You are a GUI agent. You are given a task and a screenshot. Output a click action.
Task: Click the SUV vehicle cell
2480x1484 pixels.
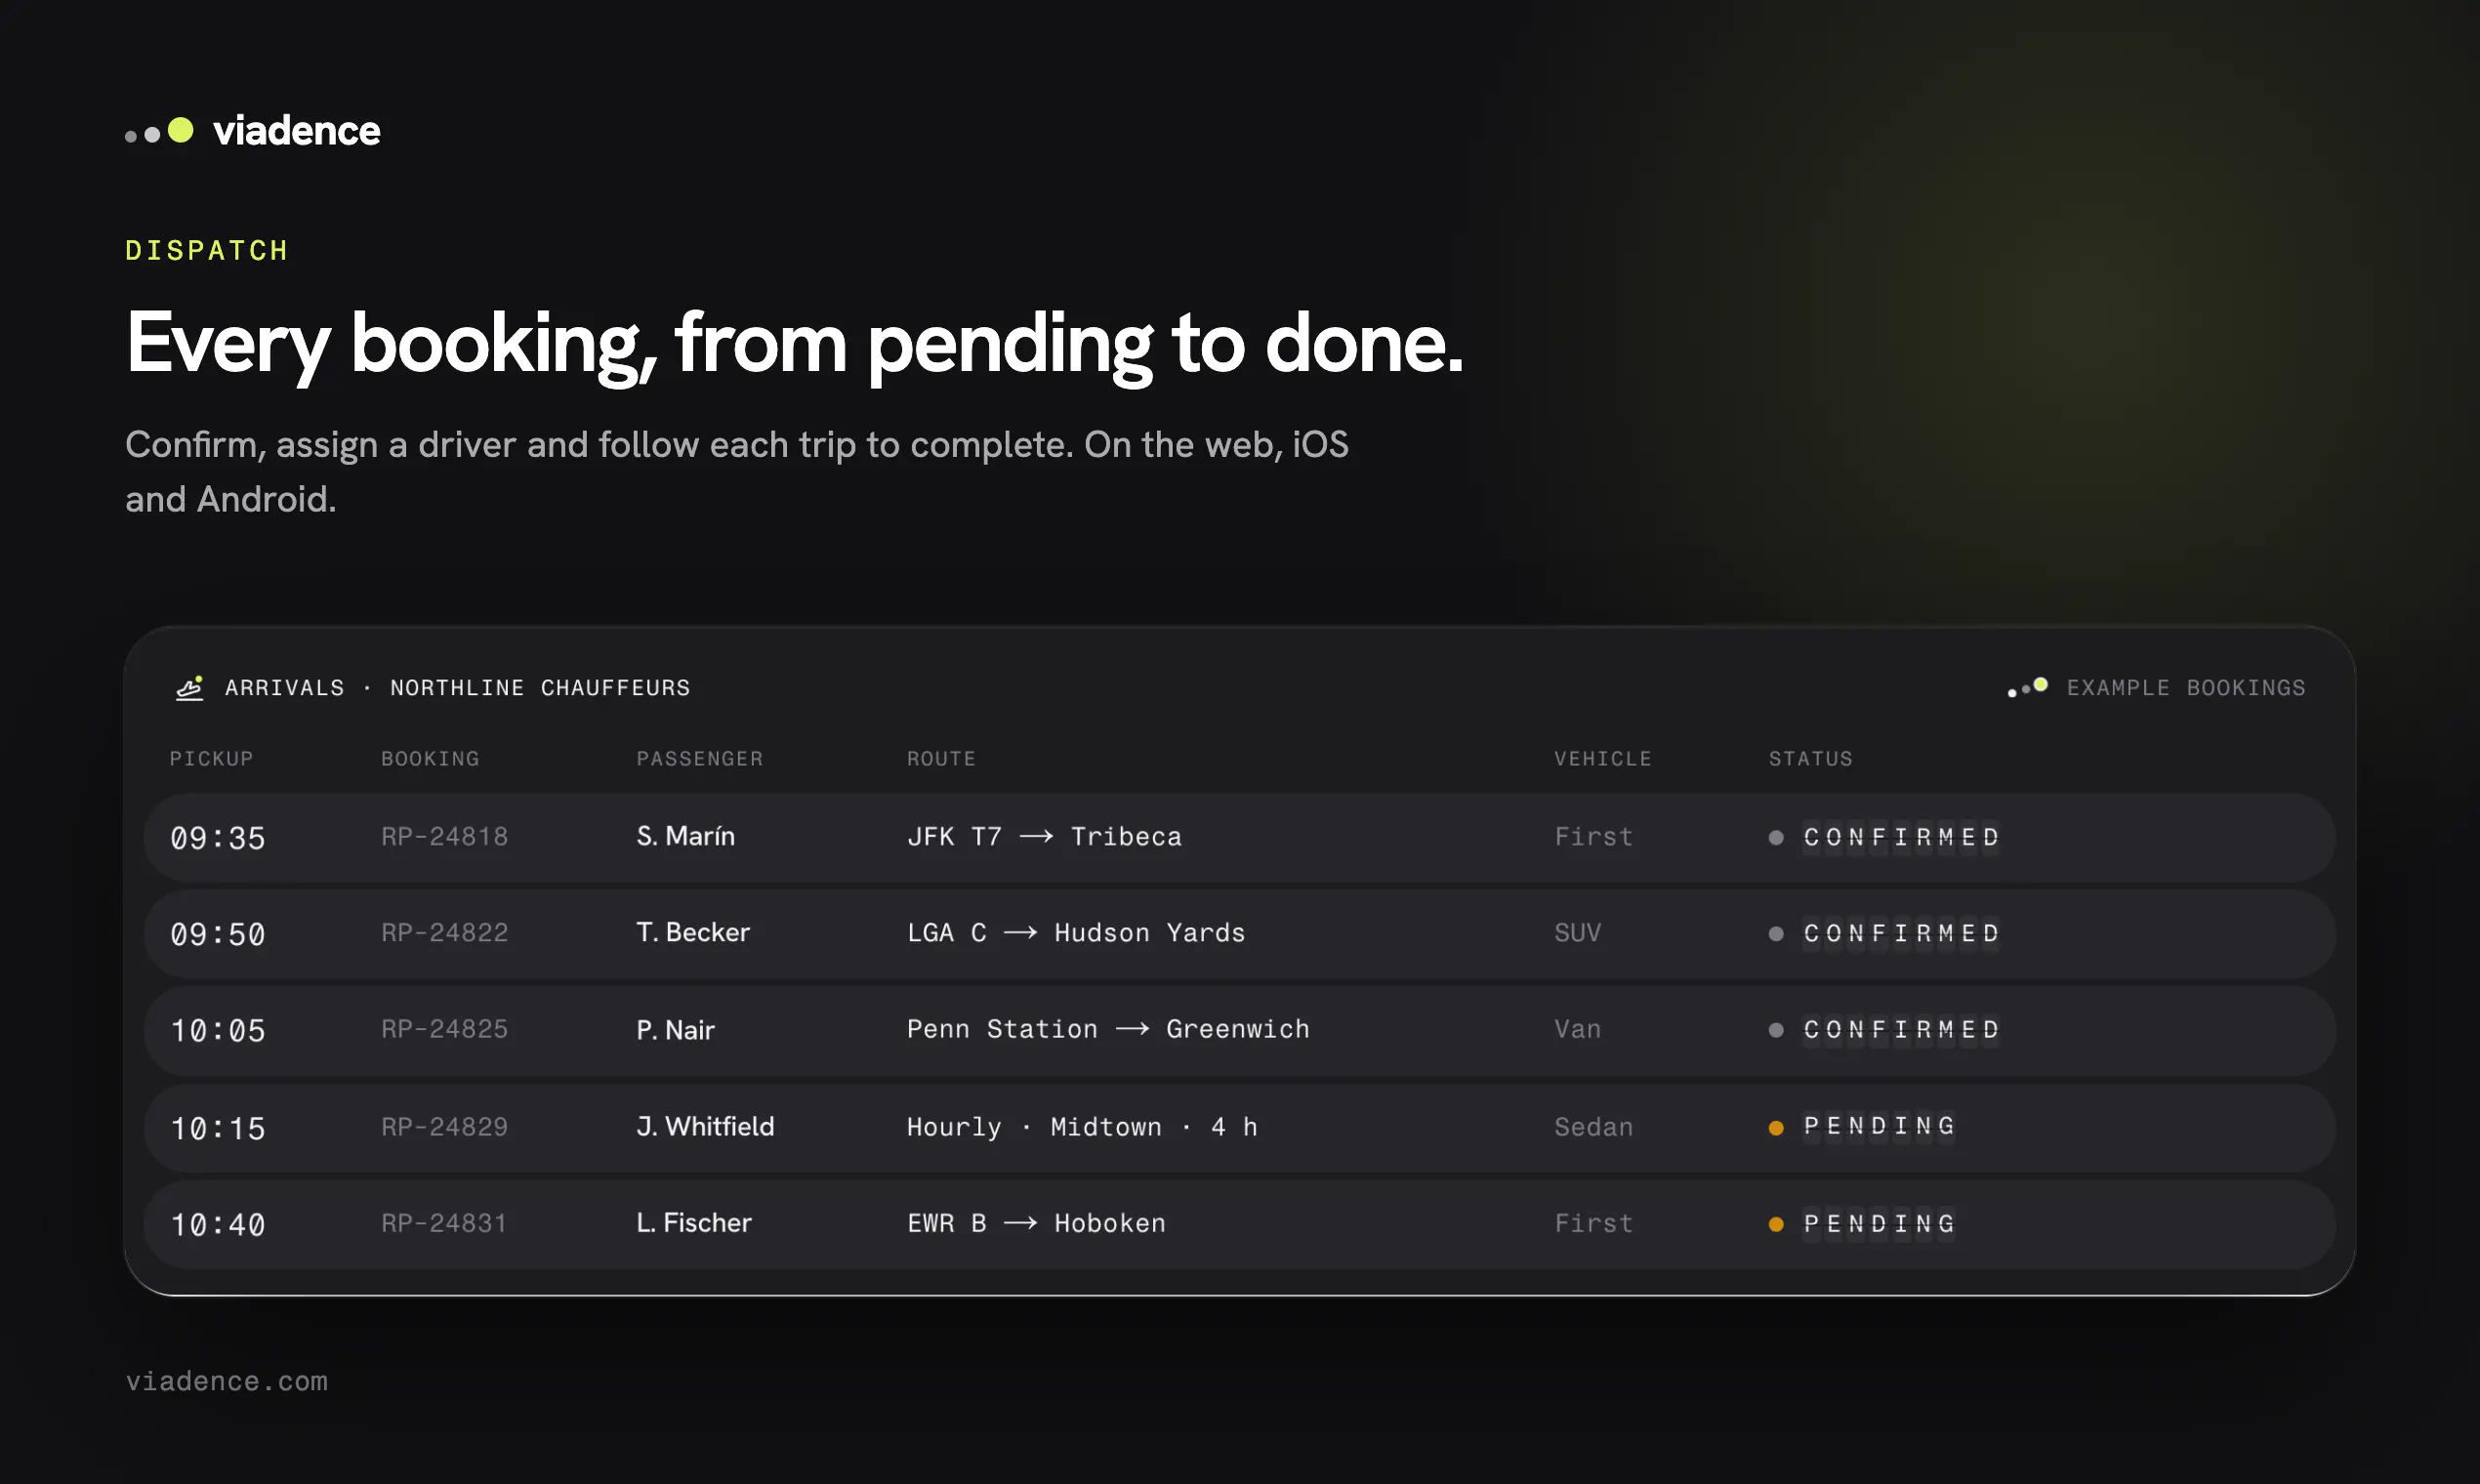tap(1578, 932)
